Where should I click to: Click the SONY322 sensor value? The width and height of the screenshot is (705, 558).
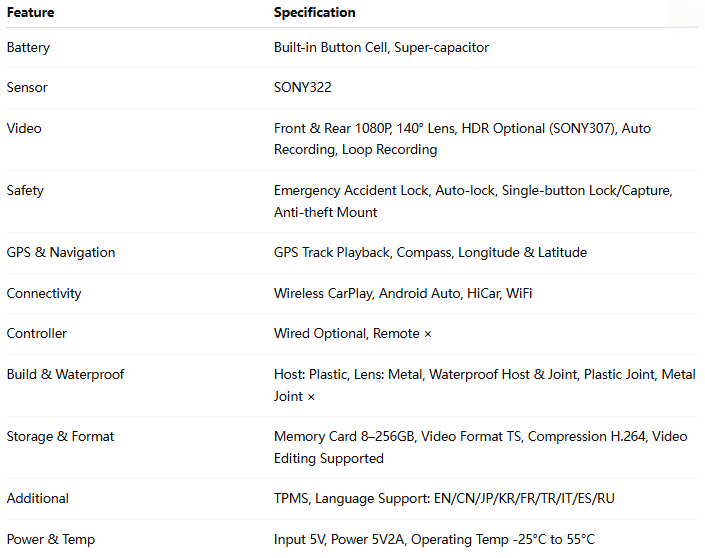coord(302,88)
